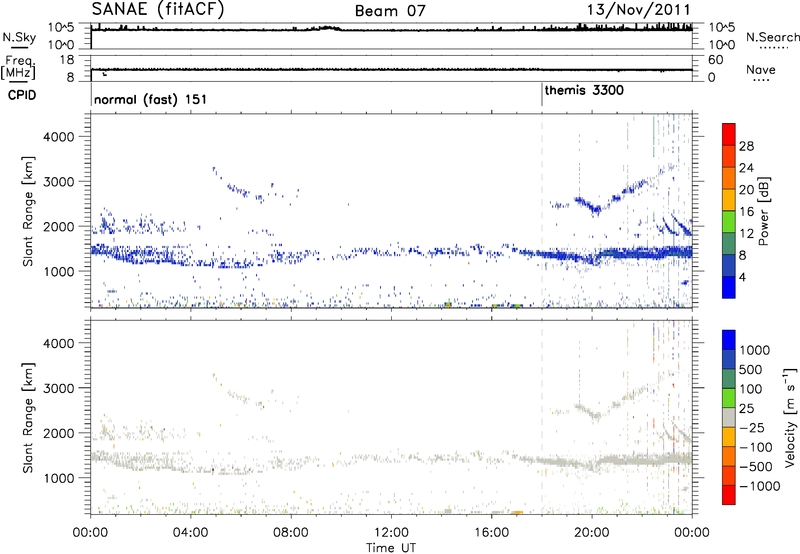Click the '4000' tick of the power panel
The height and width of the screenshot is (554, 800).
click(x=58, y=137)
